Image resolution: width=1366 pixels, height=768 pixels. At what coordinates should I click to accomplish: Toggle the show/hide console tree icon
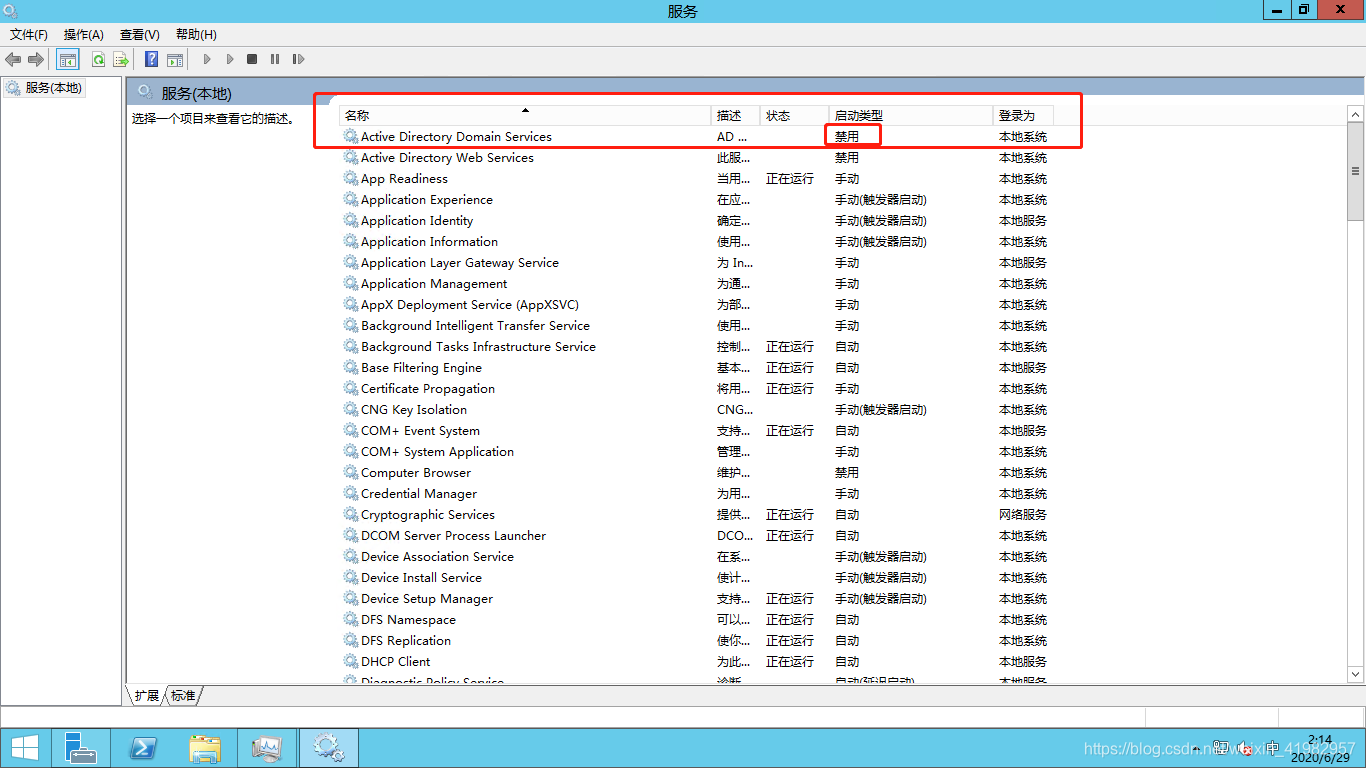(68, 60)
